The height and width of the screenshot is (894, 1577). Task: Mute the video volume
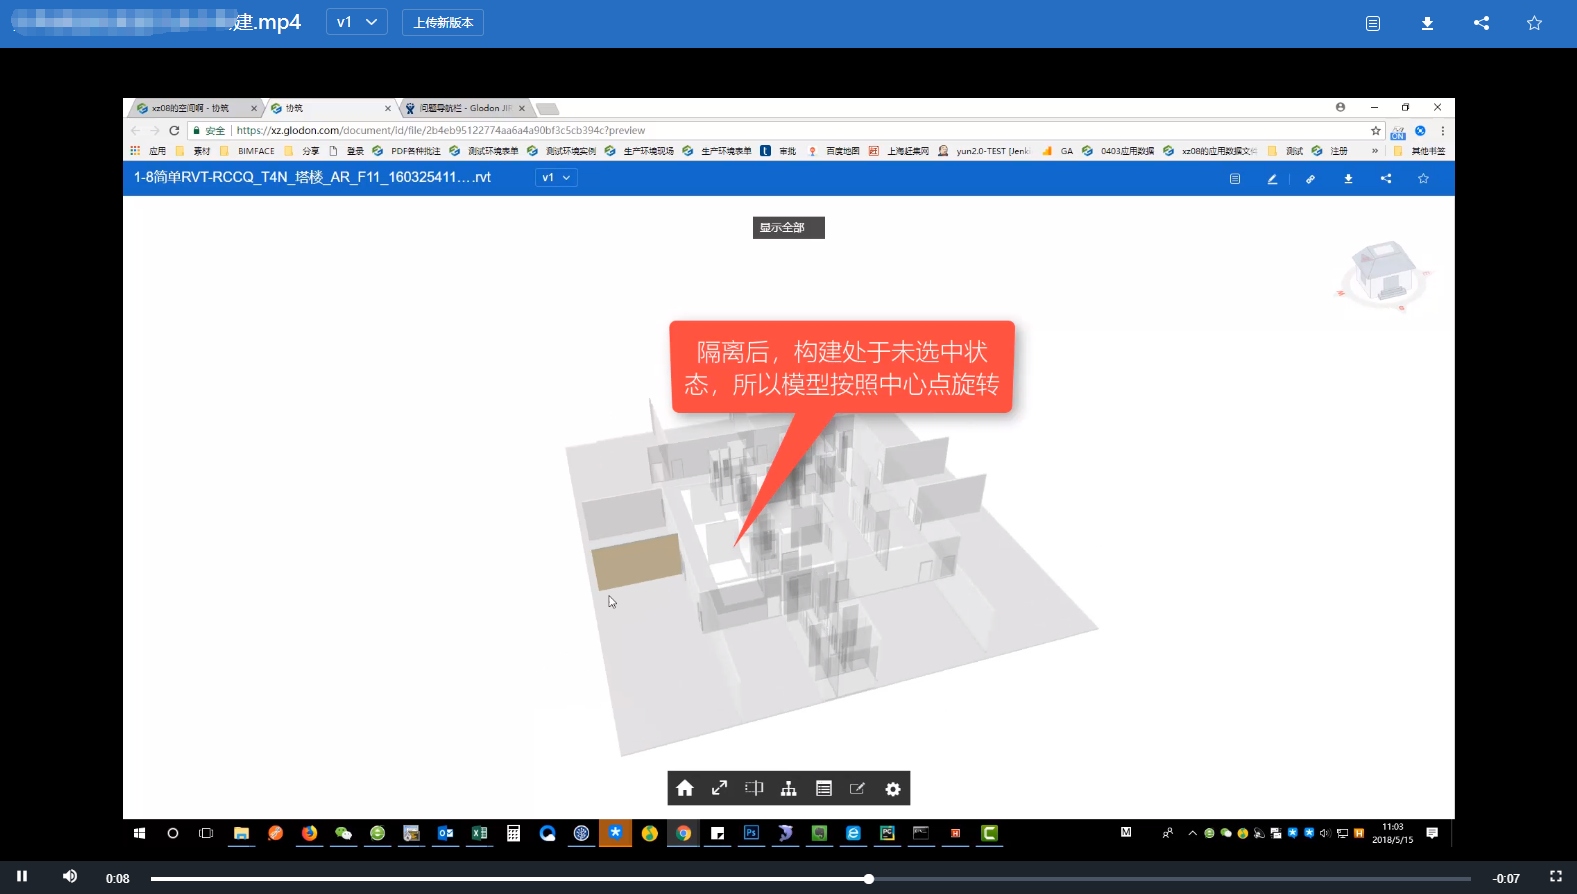pos(69,877)
